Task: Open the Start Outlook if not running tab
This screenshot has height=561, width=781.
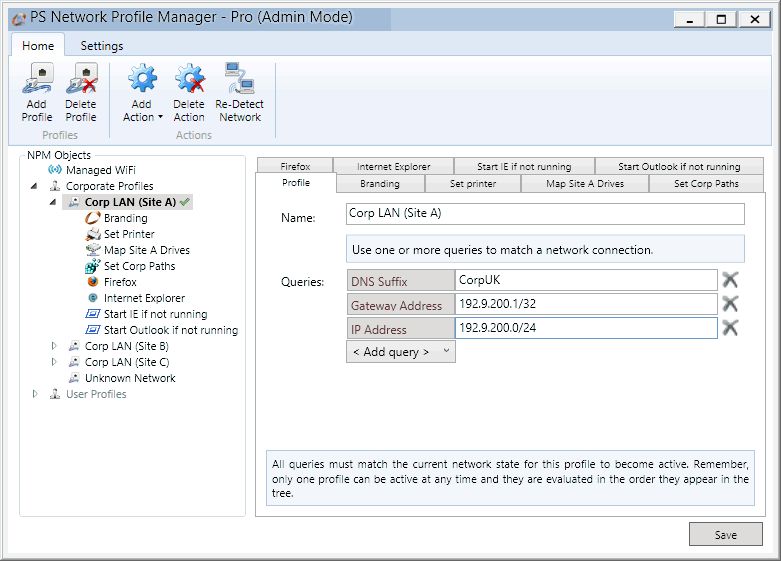Action: (679, 166)
